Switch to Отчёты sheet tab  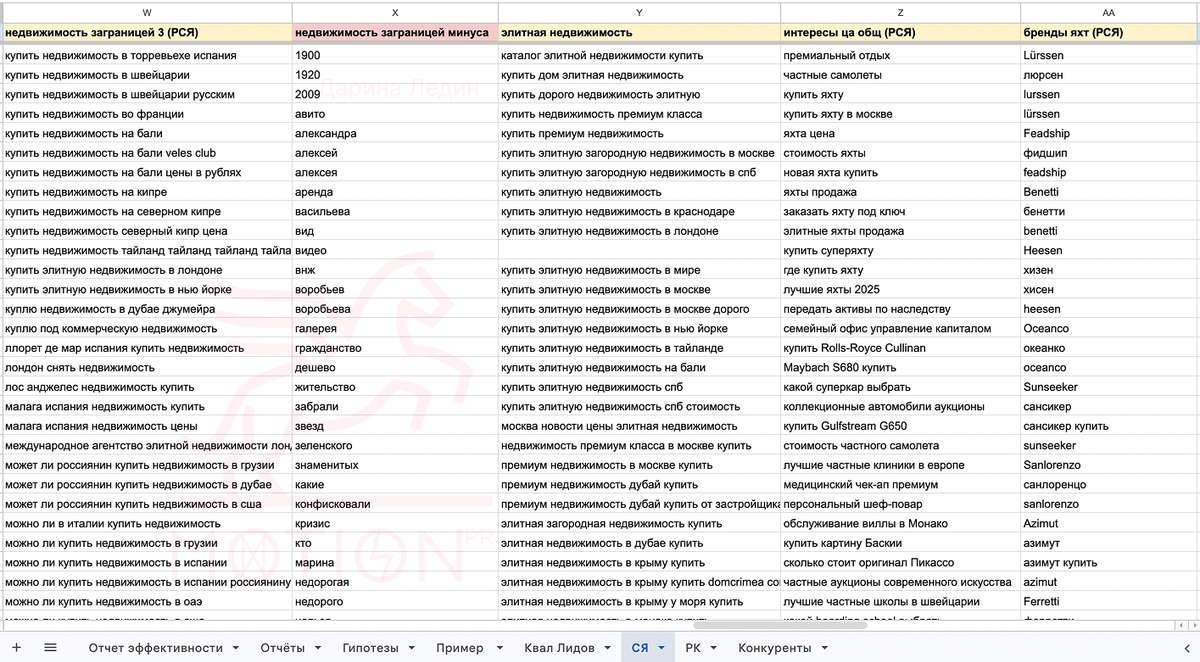[x=281, y=648]
